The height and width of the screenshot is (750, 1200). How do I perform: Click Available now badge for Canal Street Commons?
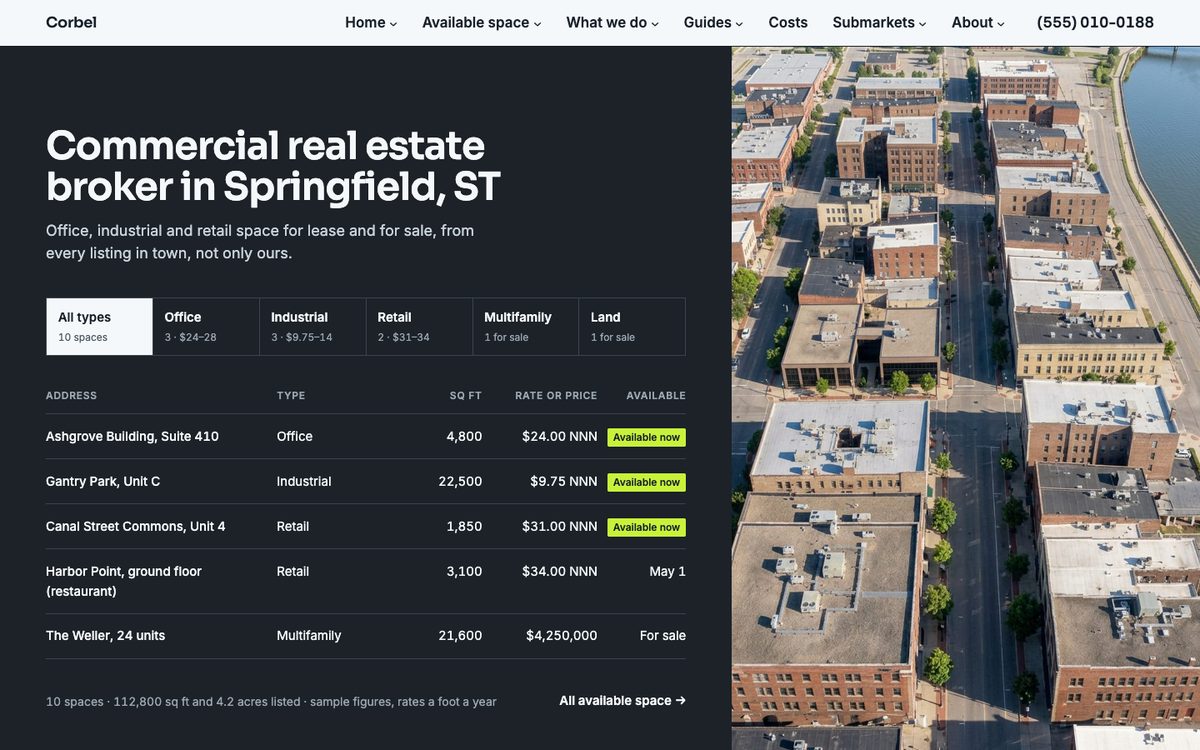coord(647,527)
